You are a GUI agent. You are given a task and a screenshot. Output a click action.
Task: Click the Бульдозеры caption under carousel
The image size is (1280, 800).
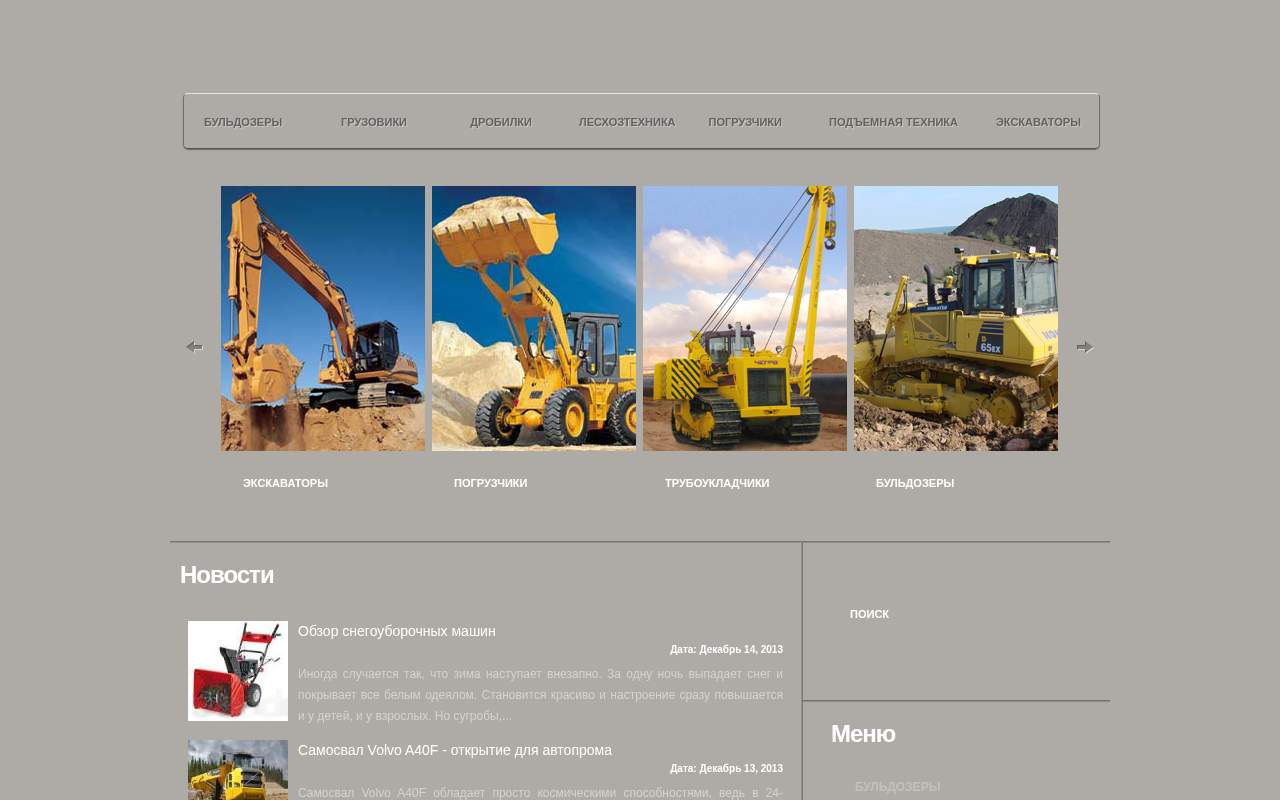point(915,483)
